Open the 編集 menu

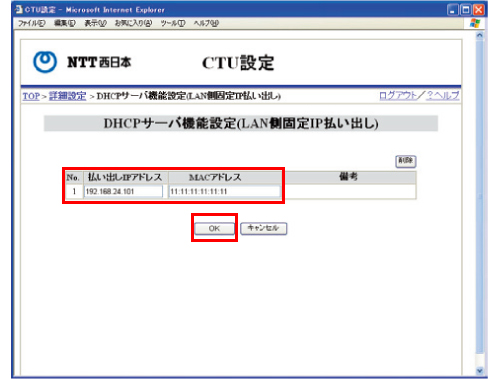pos(65,23)
